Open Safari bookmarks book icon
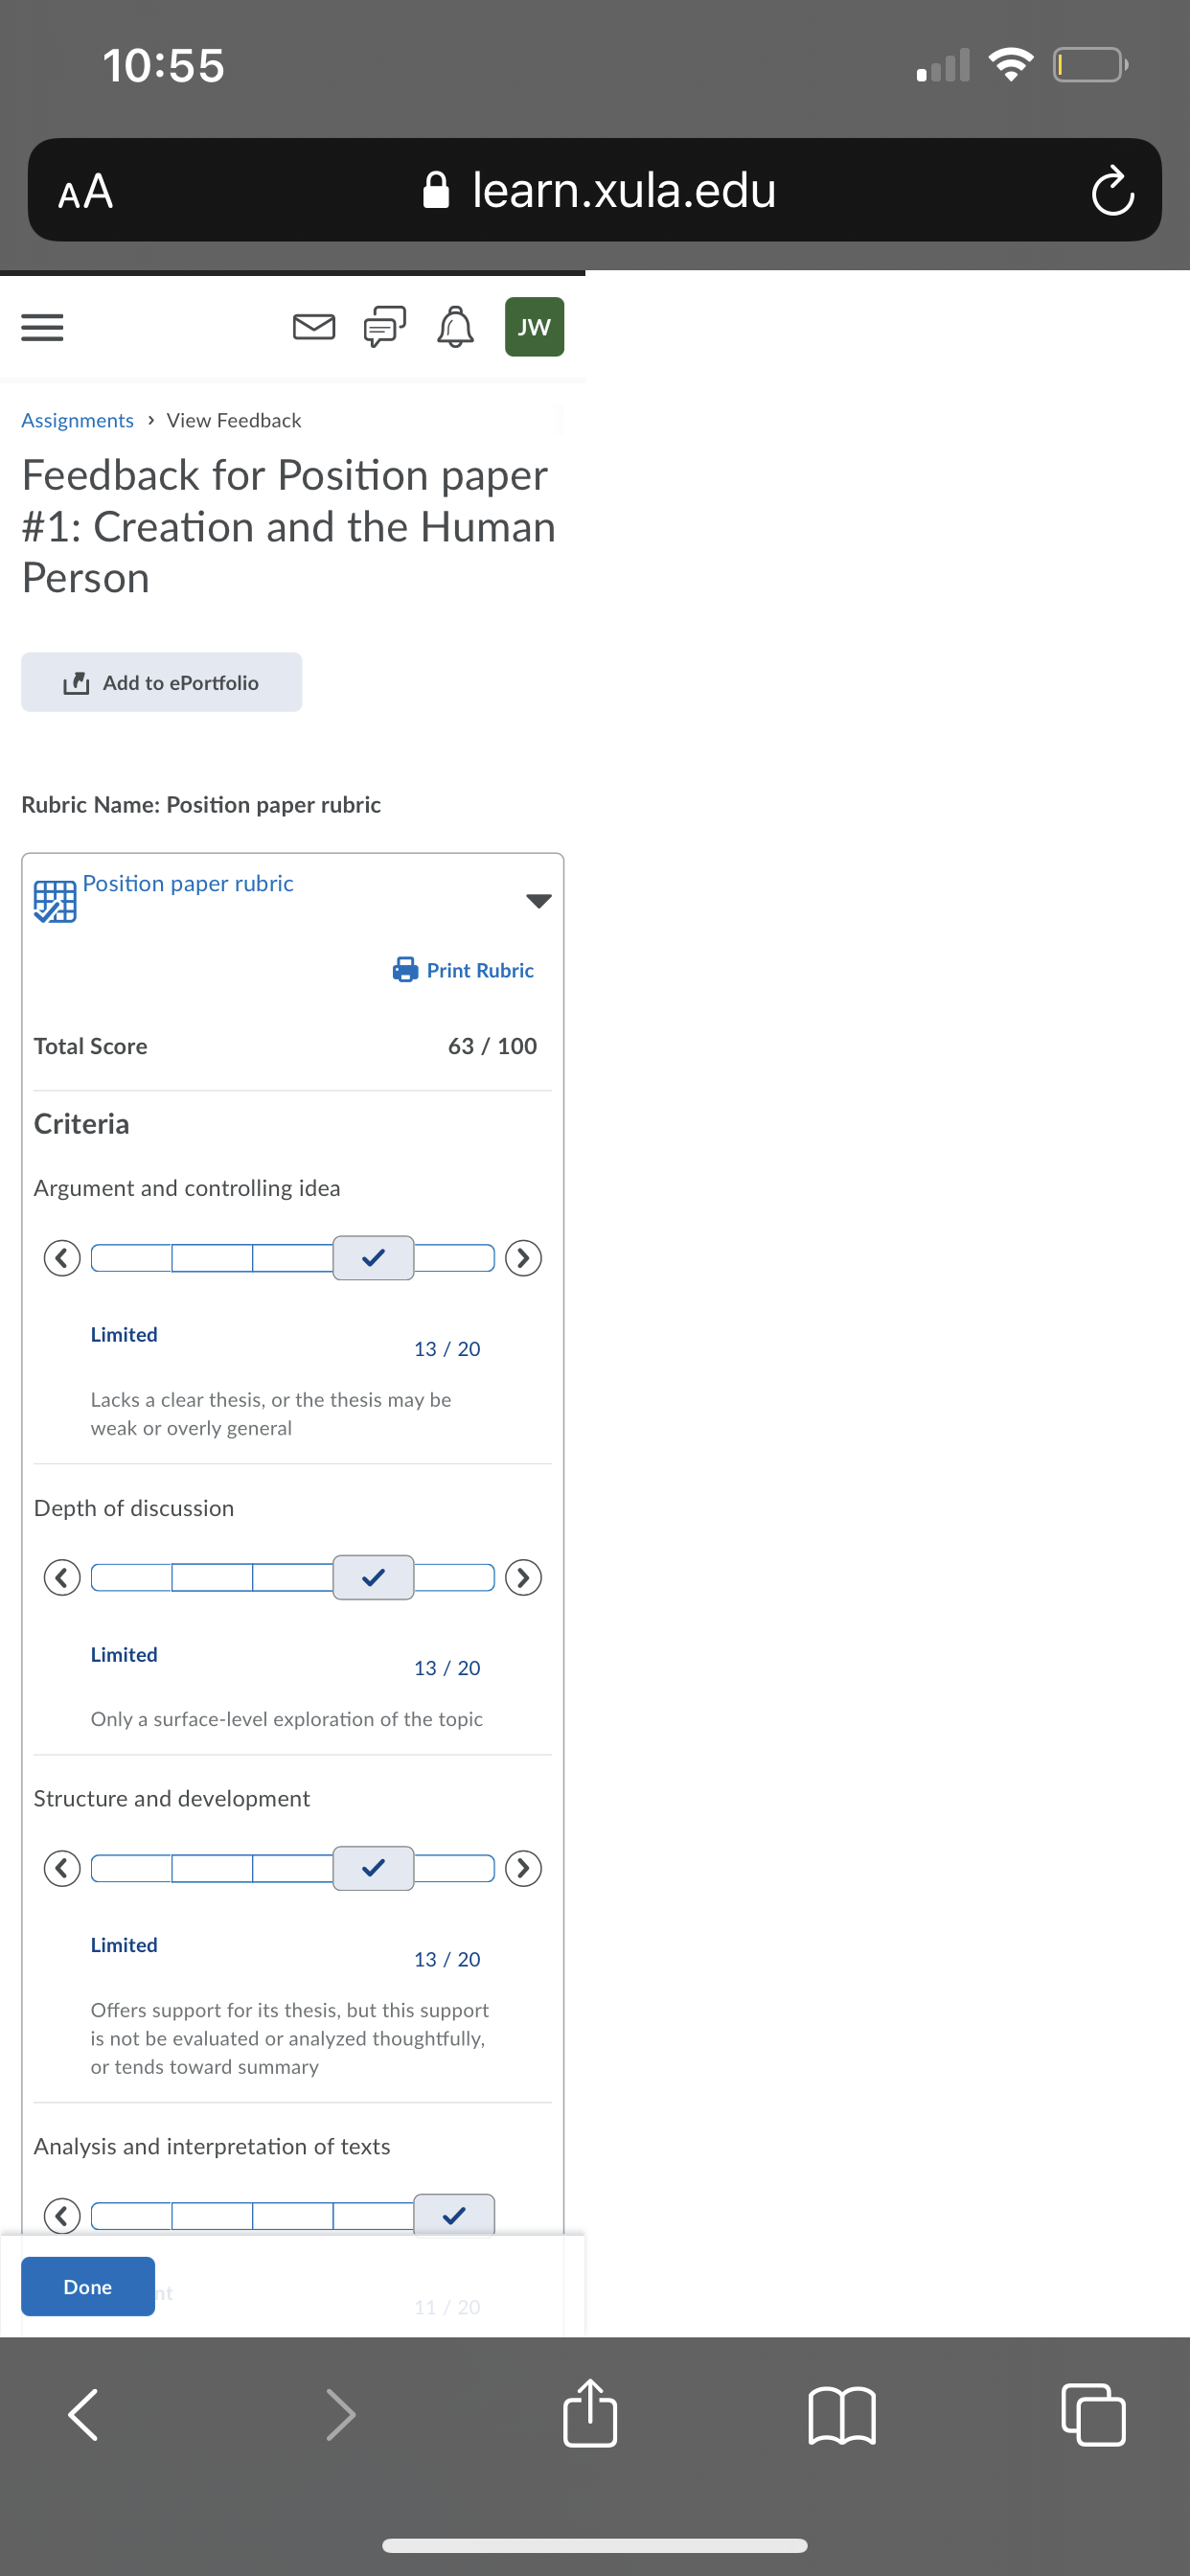The height and width of the screenshot is (2576, 1190). click(x=842, y=2415)
